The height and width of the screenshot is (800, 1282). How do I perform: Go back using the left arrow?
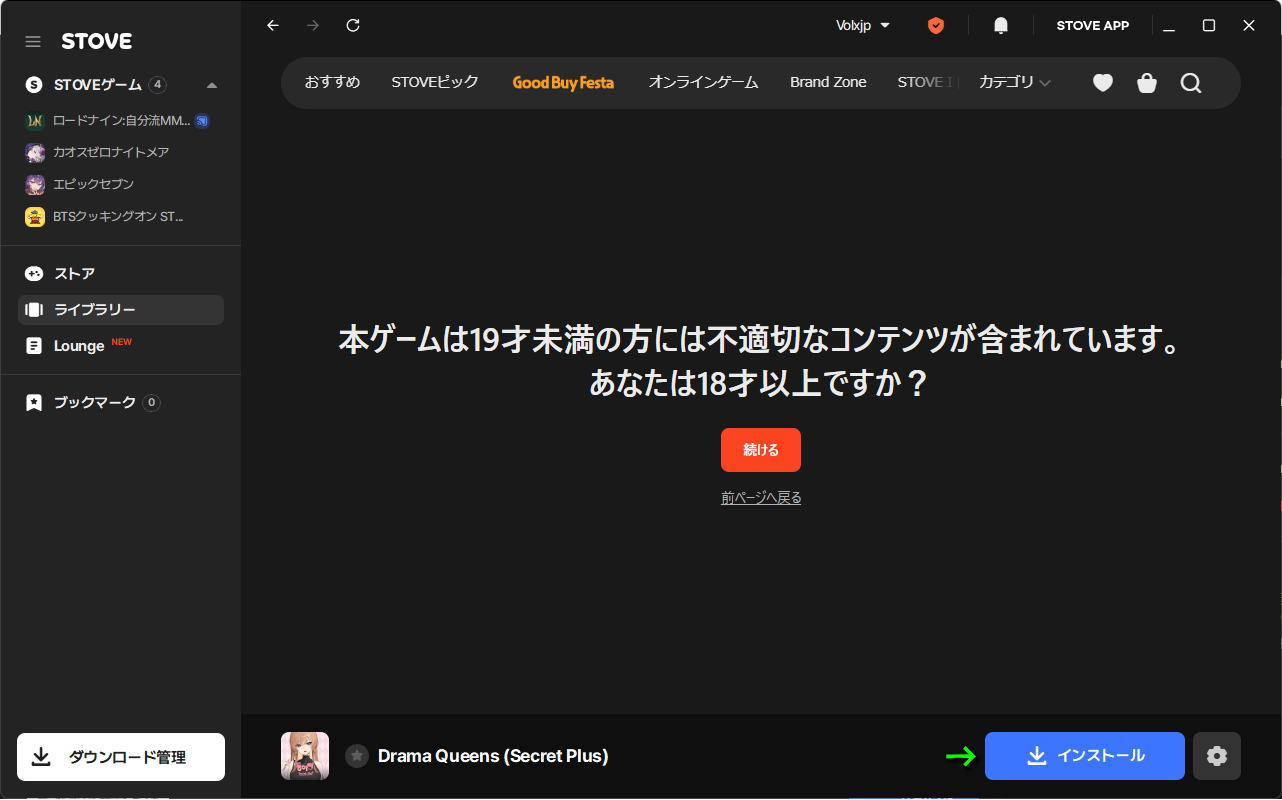[x=273, y=26]
